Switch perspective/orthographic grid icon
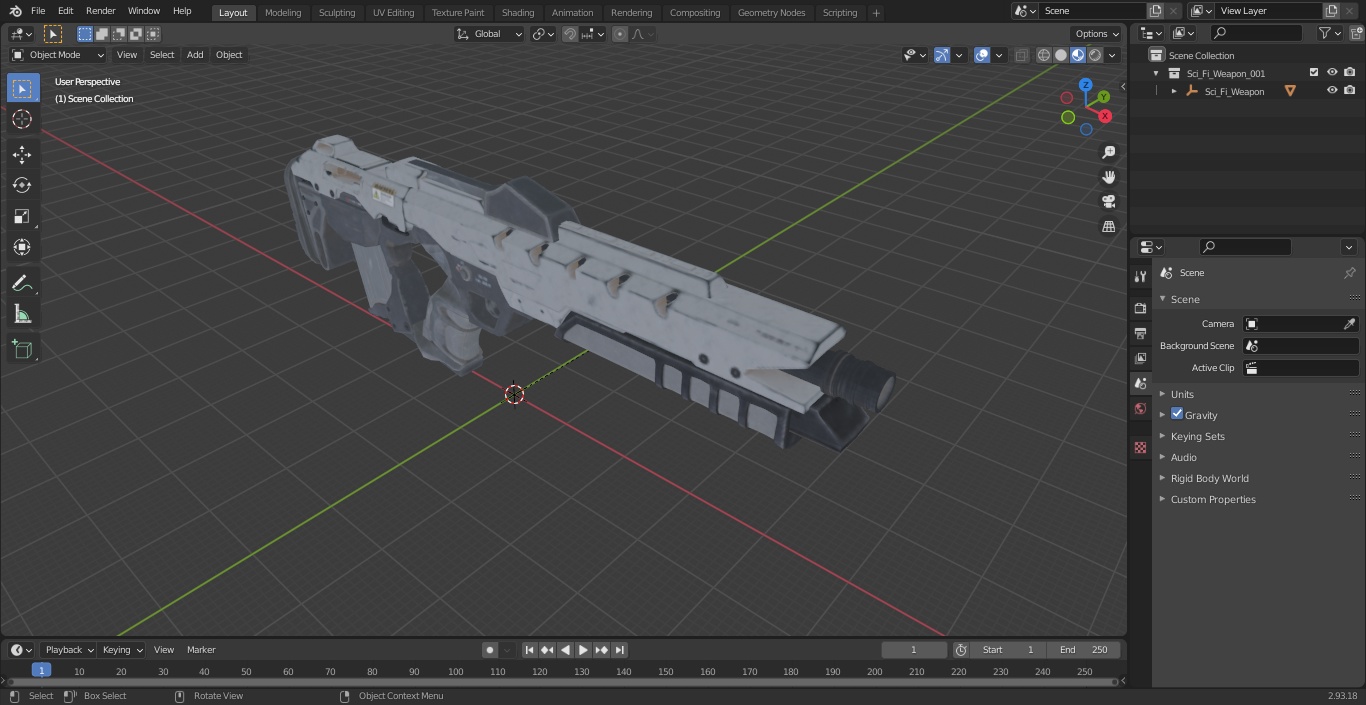This screenshot has height=705, width=1366. pyautogui.click(x=1108, y=227)
